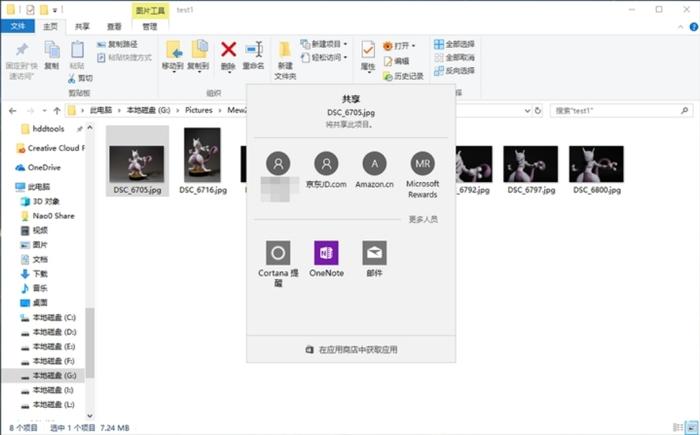Select the Rename ribbon button
This screenshot has width=700, height=435.
[254, 54]
